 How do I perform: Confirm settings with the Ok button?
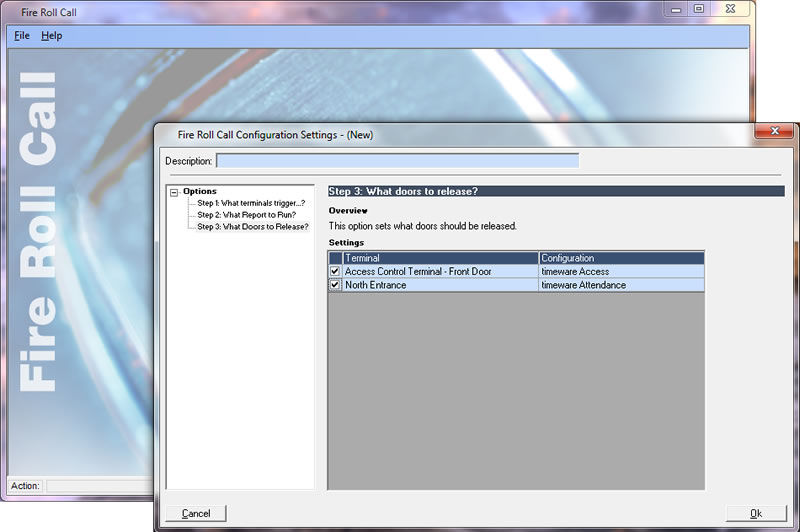coord(756,513)
